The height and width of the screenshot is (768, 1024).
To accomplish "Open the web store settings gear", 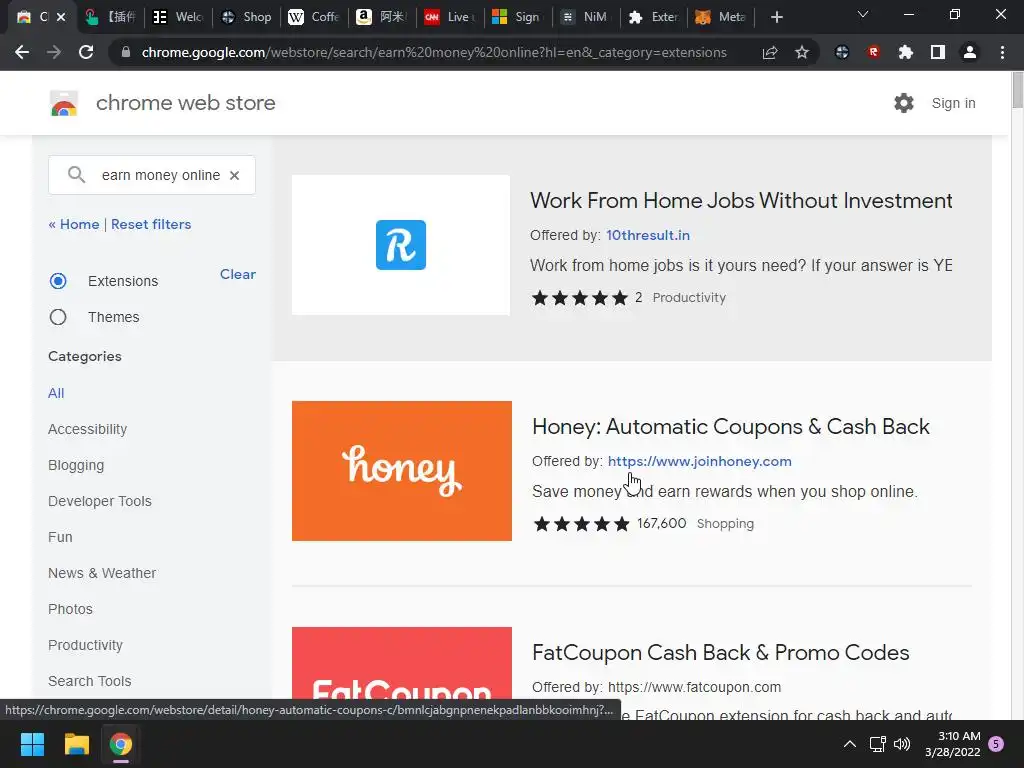I will (904, 103).
